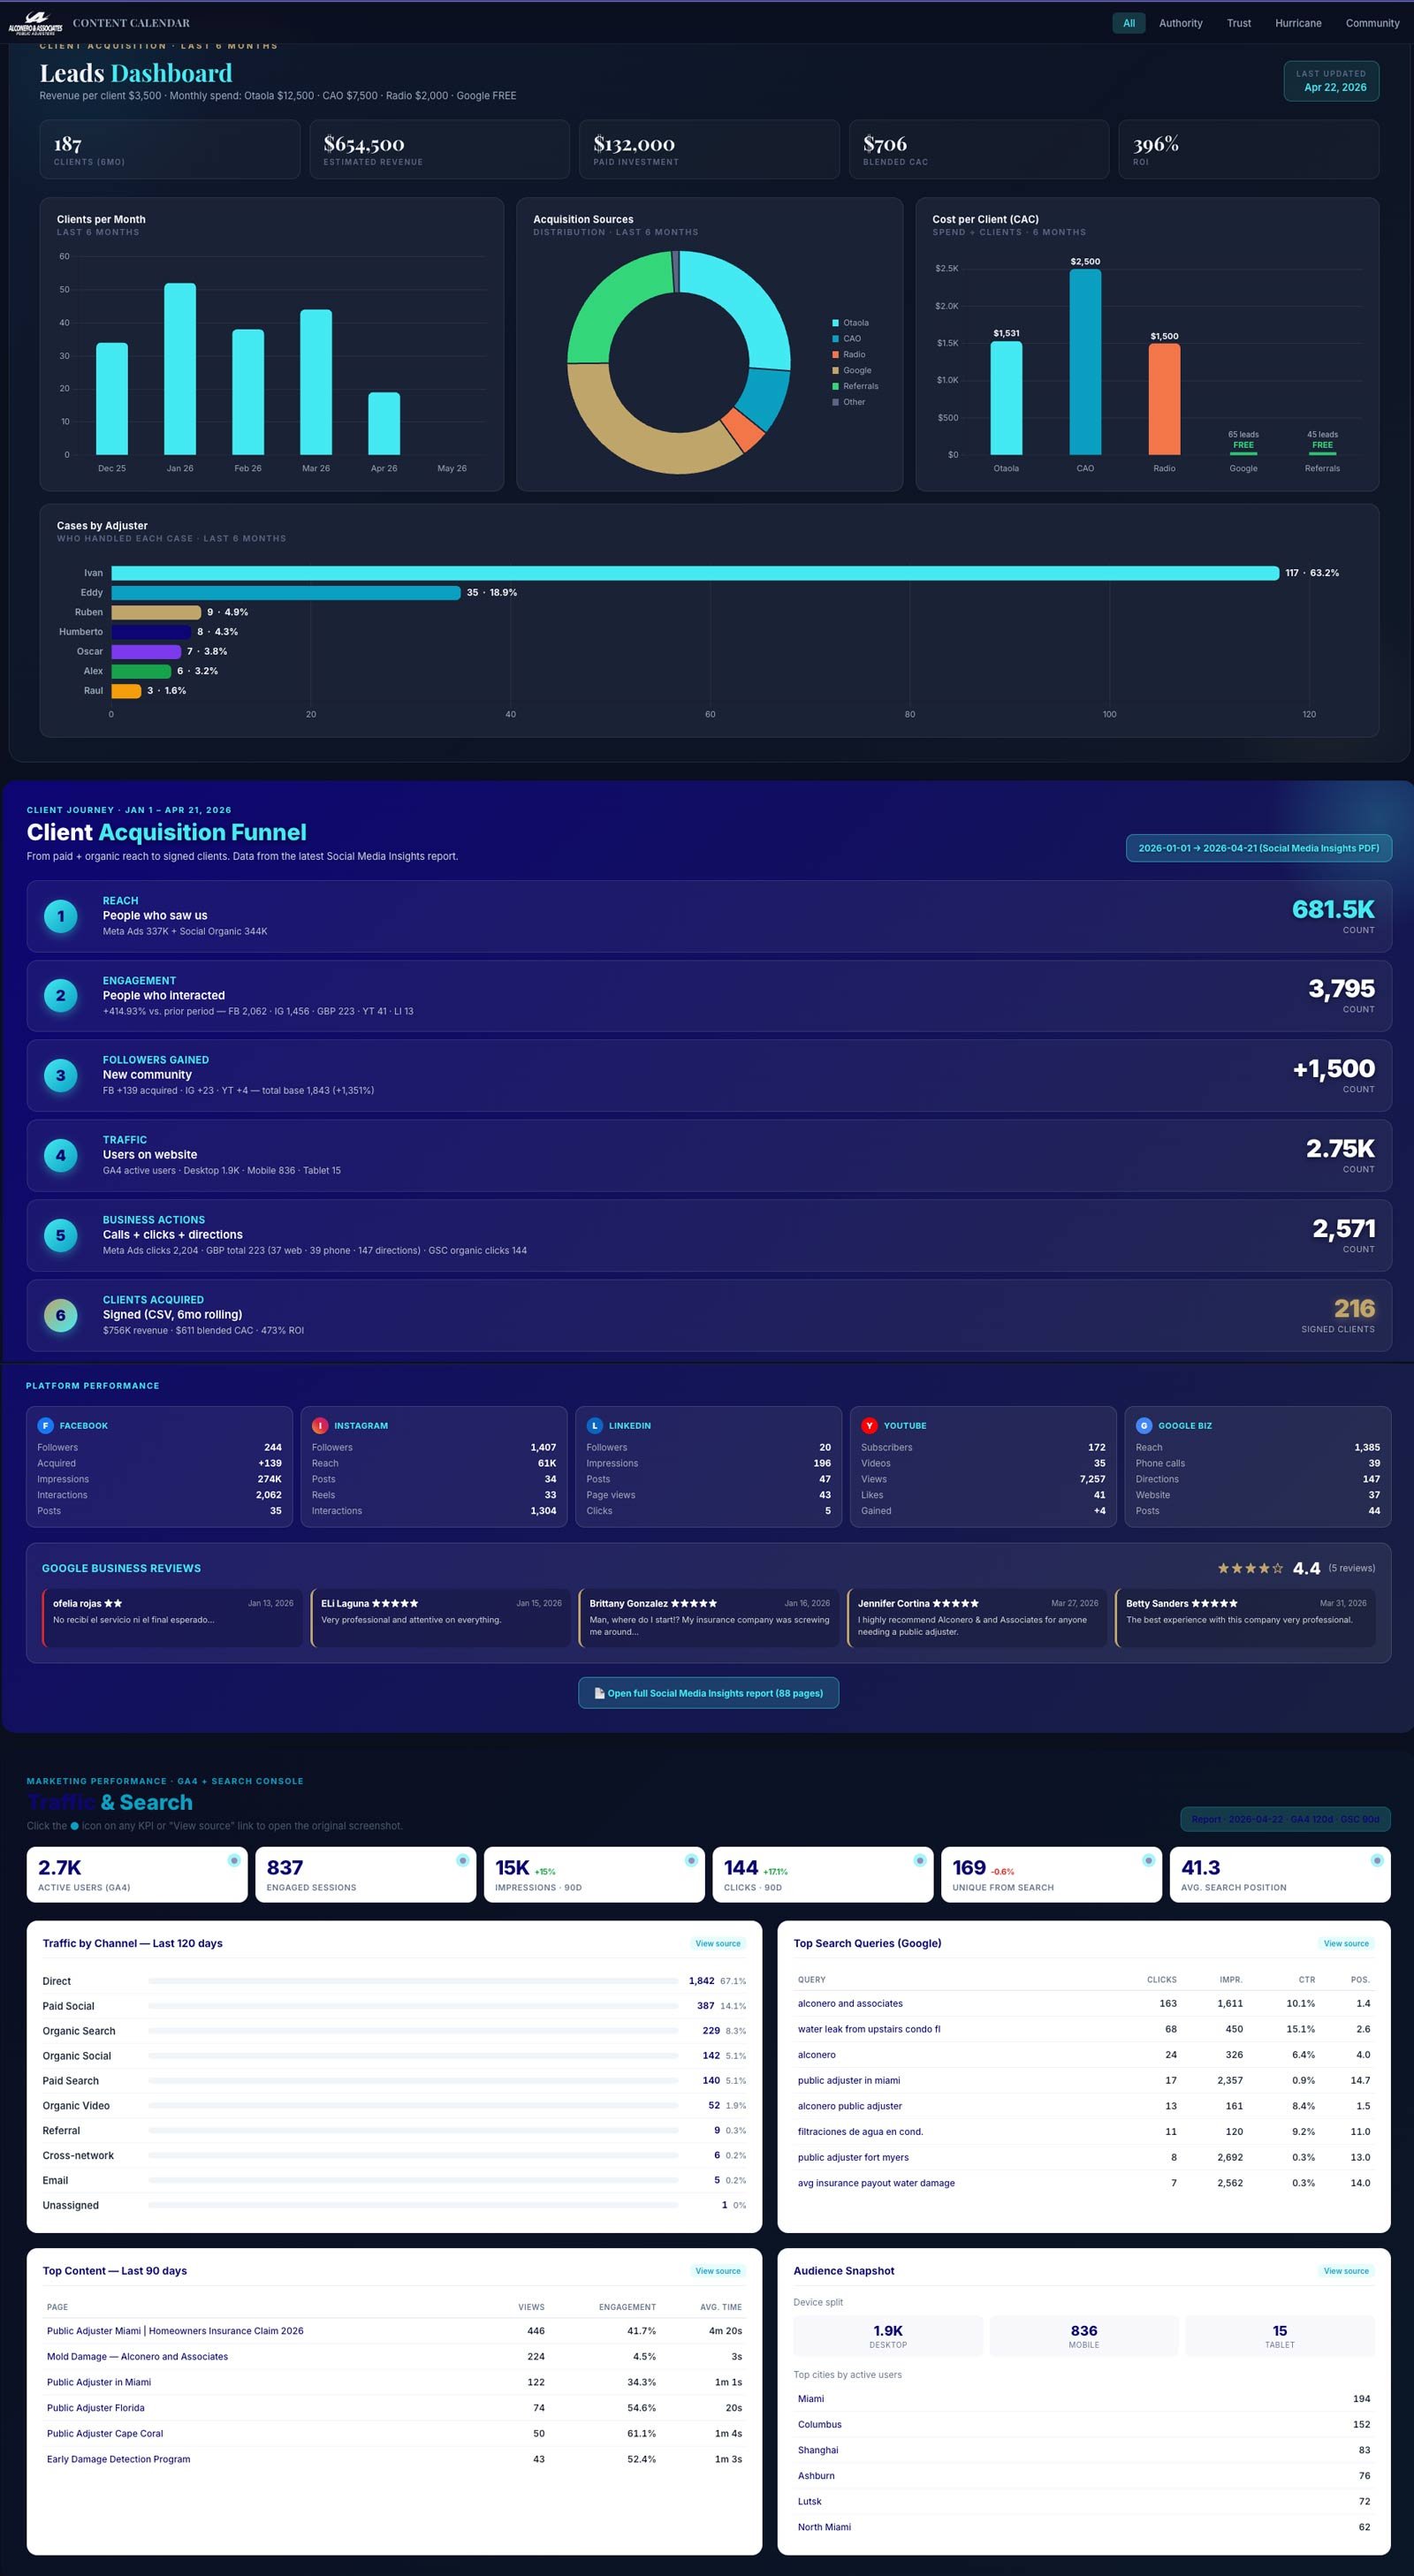Click the 2026-01-01 to 2026-04-21 date range pill
Screen dimensions: 1414x2576
click(1258, 848)
